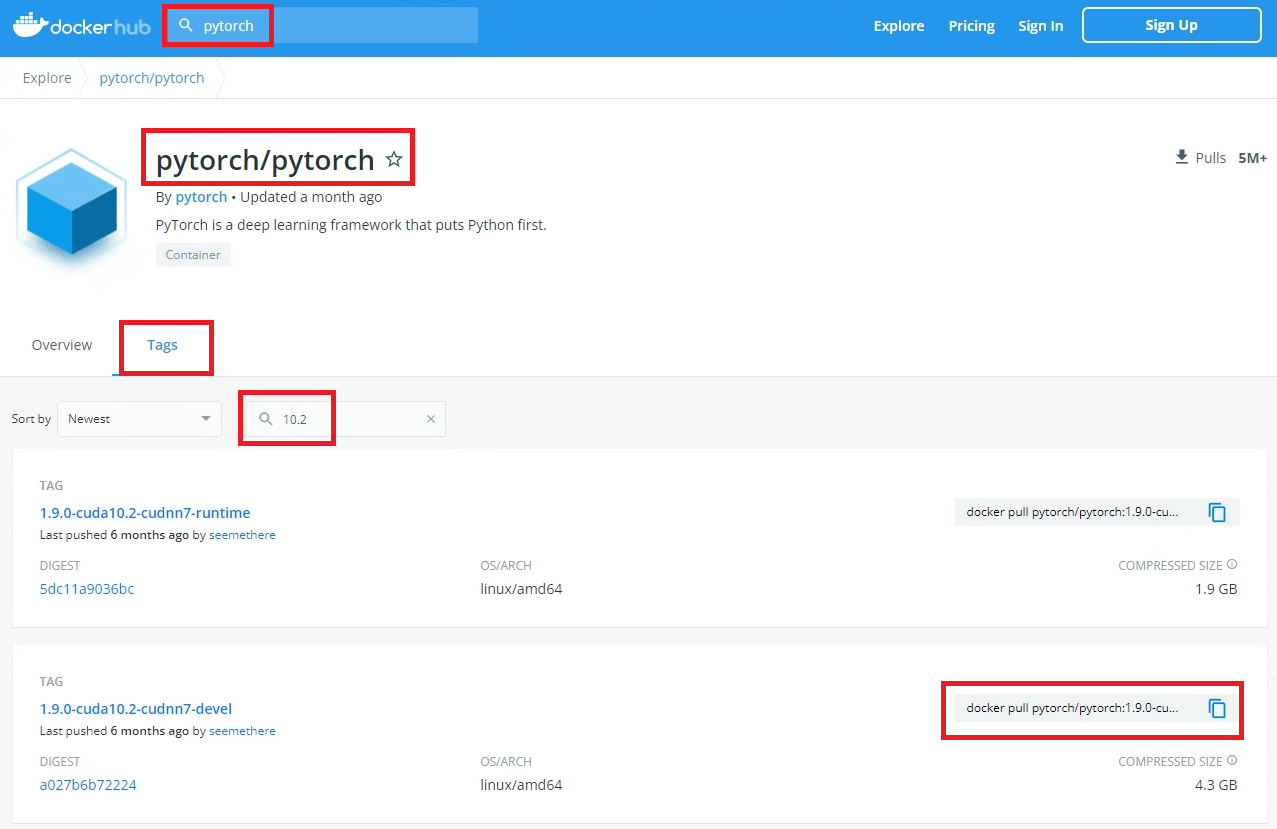The image size is (1277, 829).
Task: Click Explore in the breadcrumb
Action: pos(47,78)
